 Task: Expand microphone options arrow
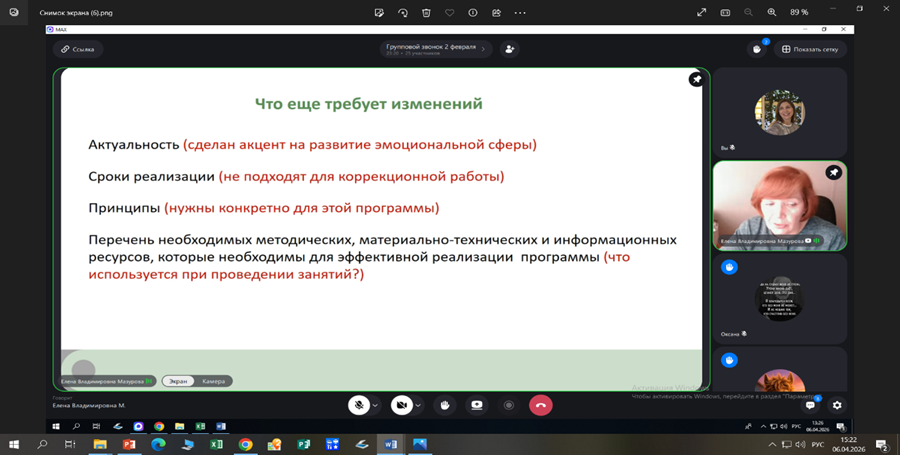coord(375,405)
